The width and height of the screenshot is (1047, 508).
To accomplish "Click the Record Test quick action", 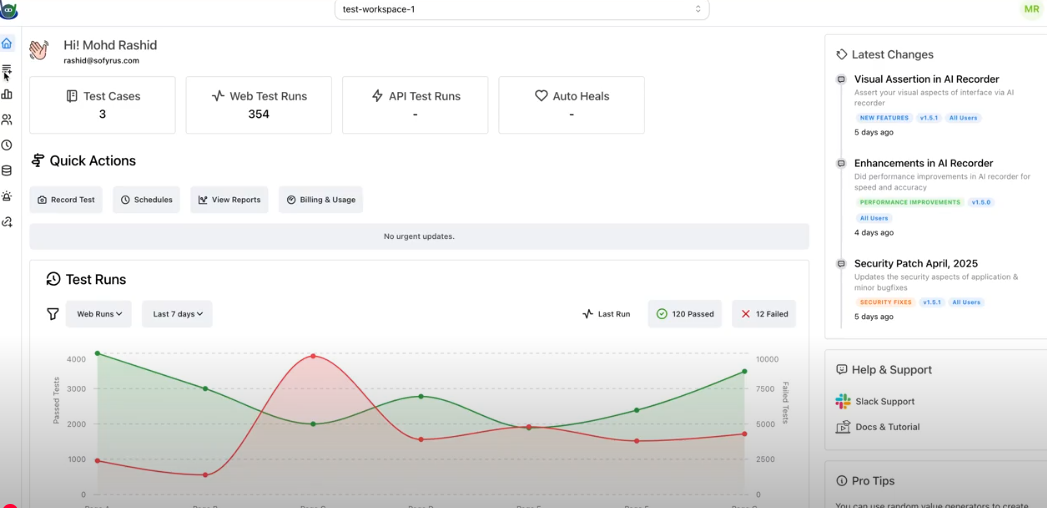I will (66, 199).
